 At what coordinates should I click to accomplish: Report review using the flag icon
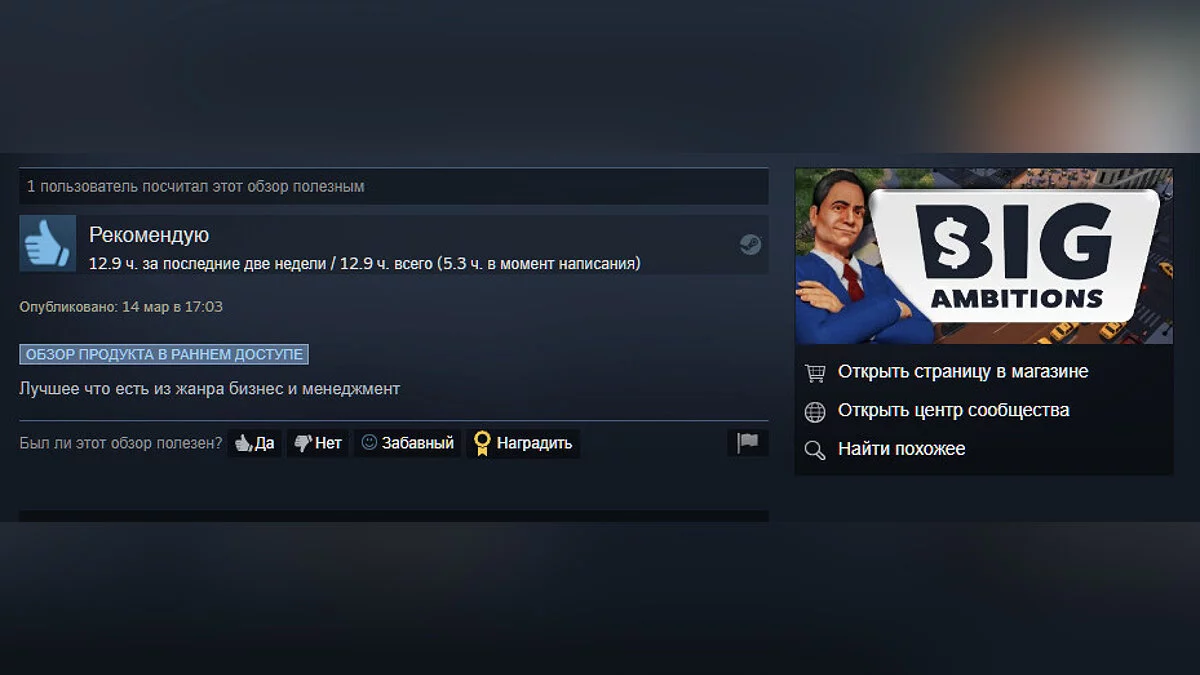748,443
